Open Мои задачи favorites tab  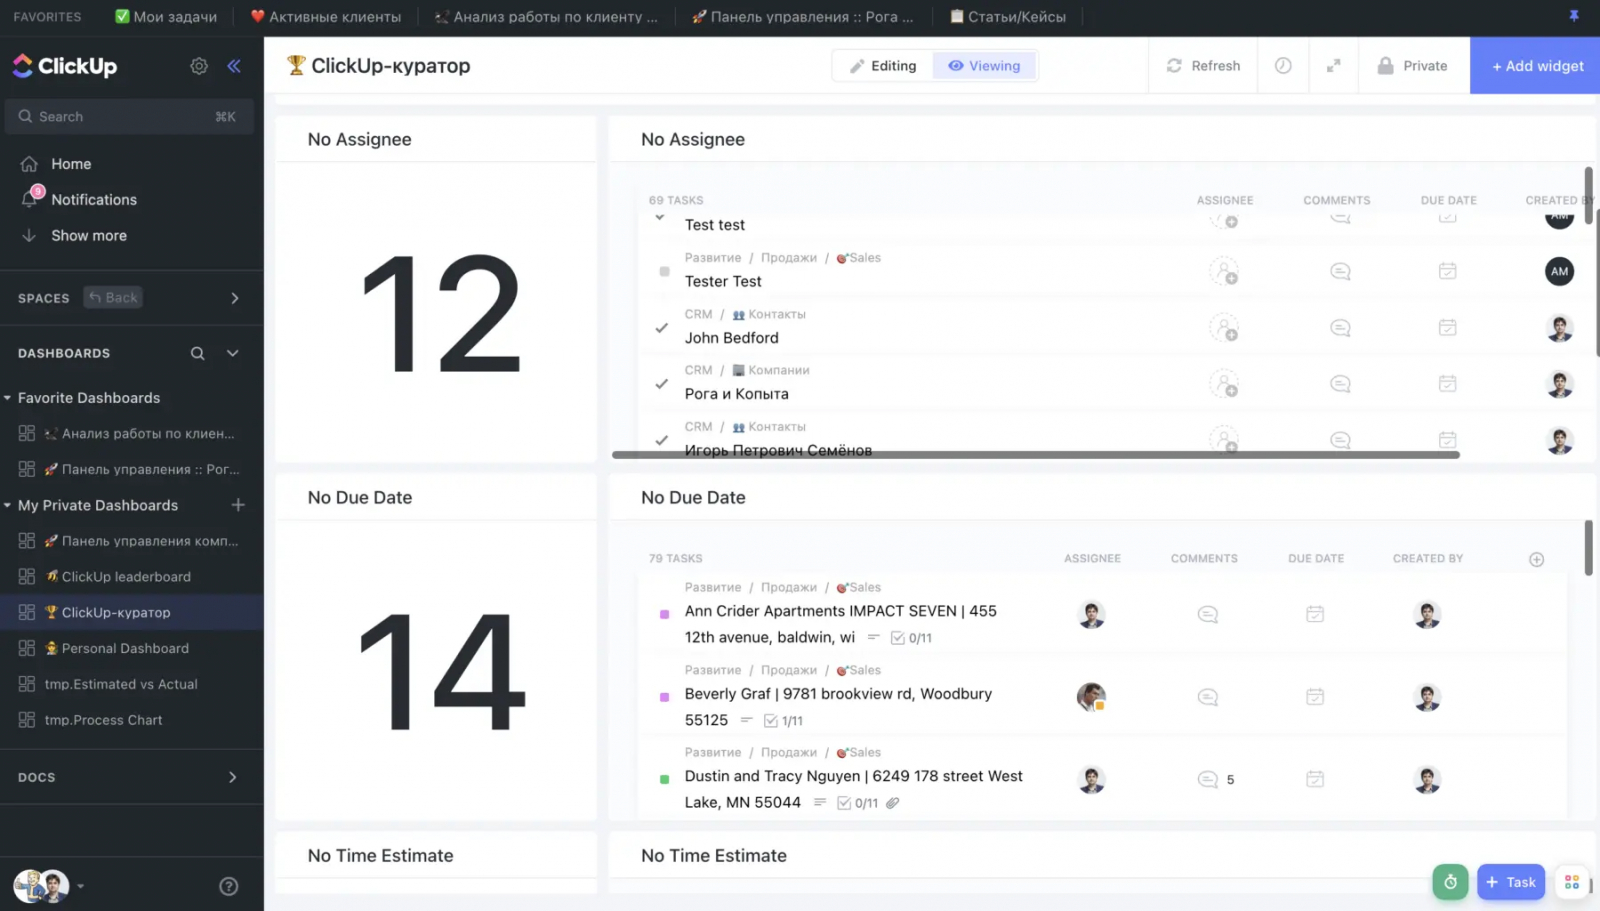pyautogui.click(x=166, y=17)
